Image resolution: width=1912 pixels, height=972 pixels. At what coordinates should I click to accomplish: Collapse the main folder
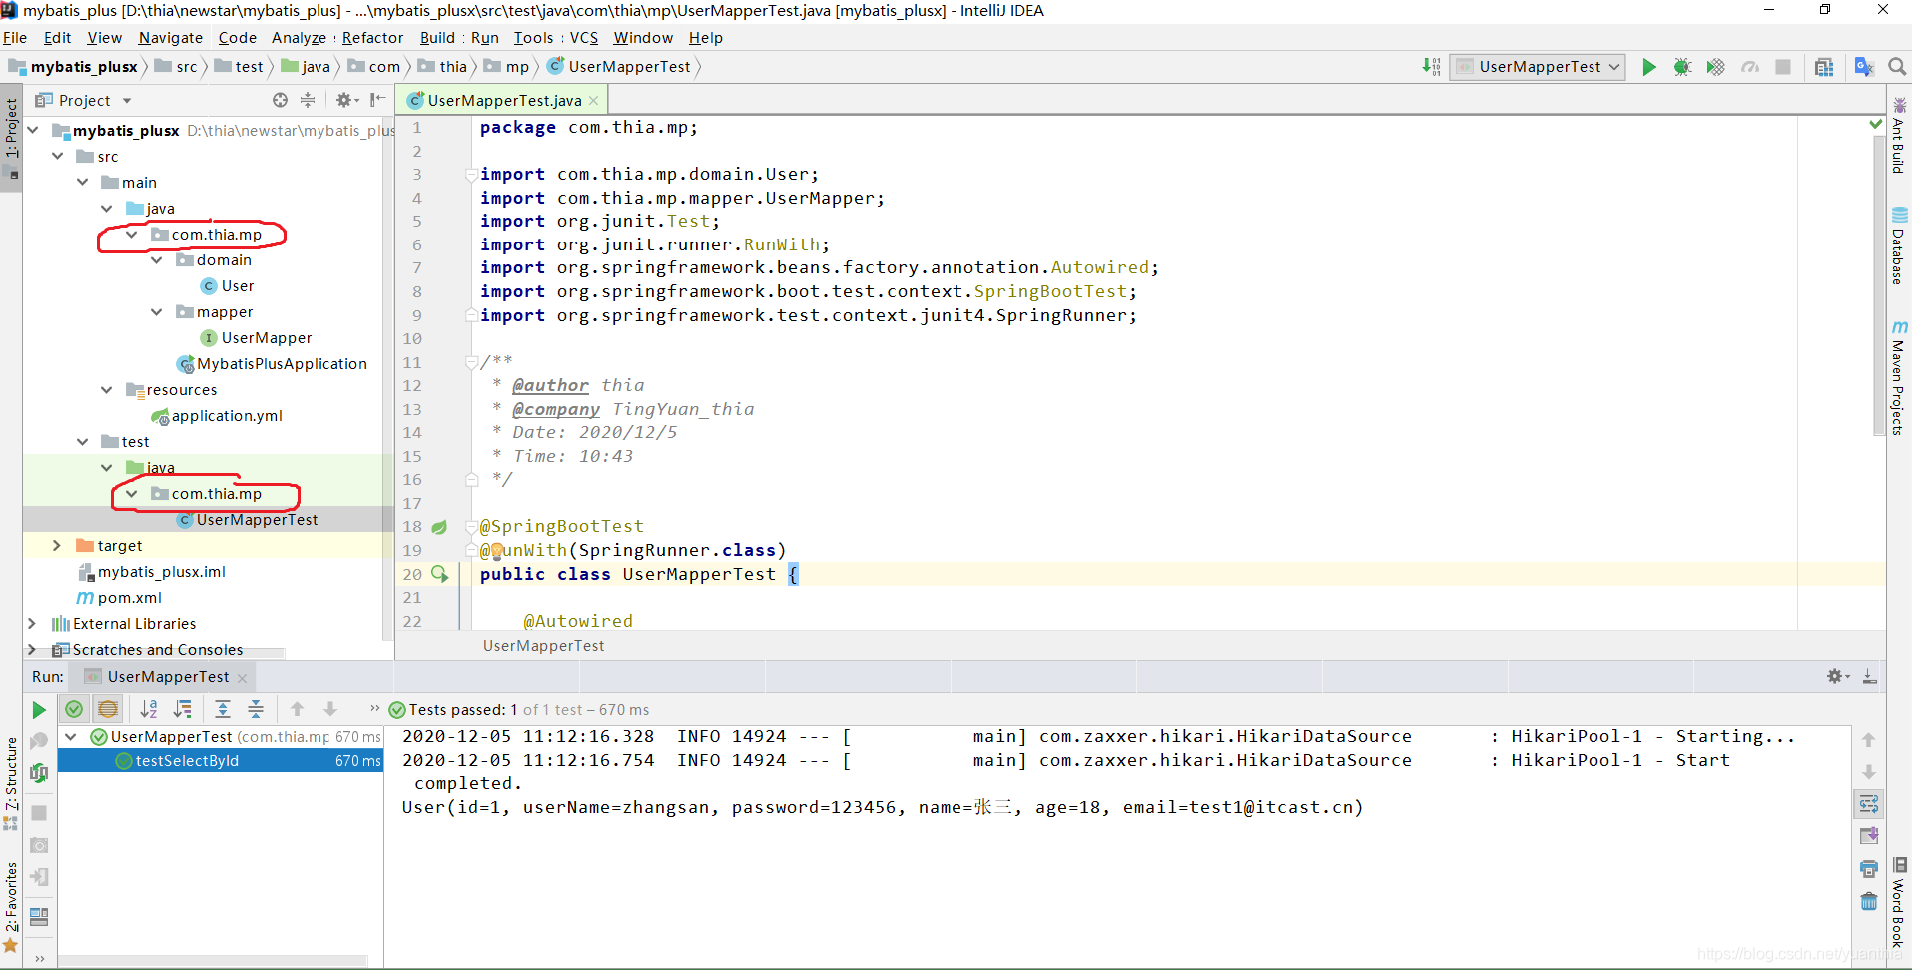click(x=82, y=183)
